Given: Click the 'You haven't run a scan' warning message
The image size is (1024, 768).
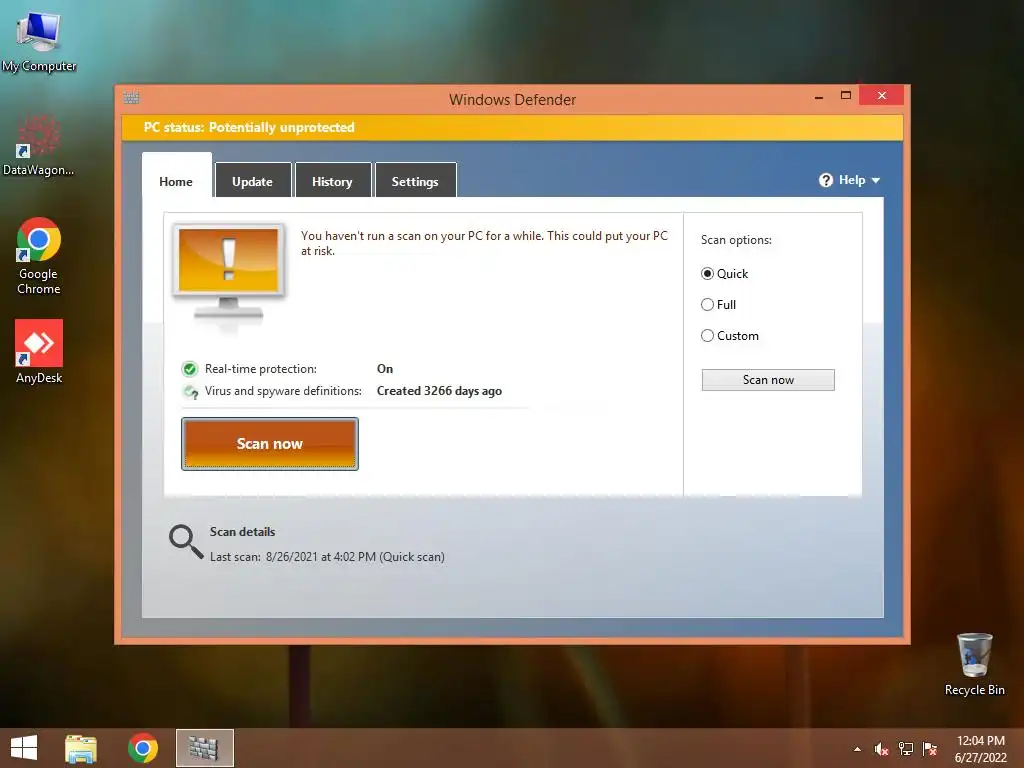Looking at the screenshot, I should (485, 243).
